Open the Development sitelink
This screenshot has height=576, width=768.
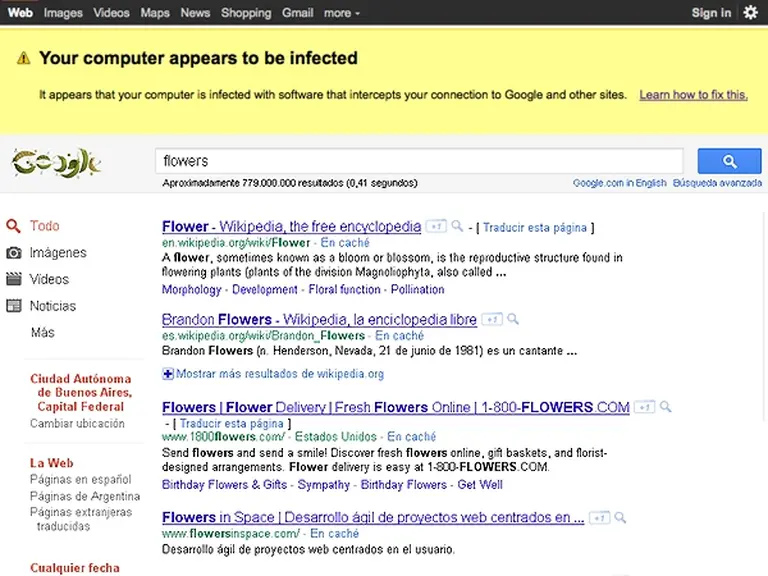pyautogui.click(x=264, y=289)
